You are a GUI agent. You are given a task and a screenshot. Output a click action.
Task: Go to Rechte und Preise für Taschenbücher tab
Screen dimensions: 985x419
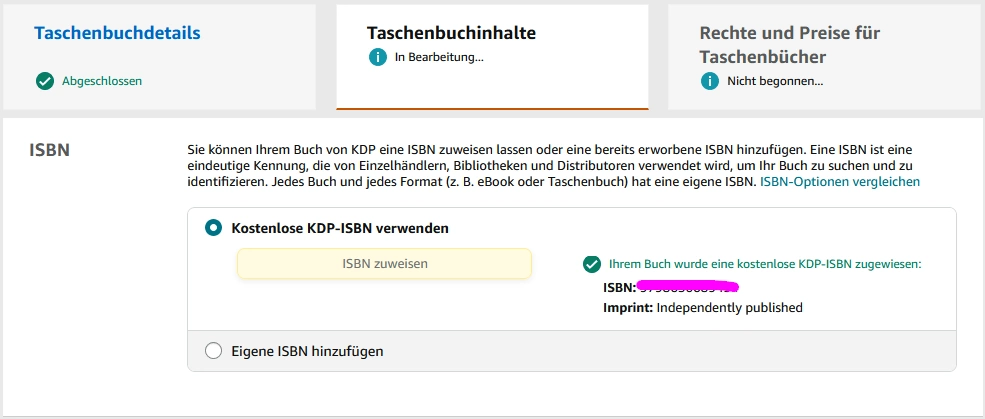point(789,44)
